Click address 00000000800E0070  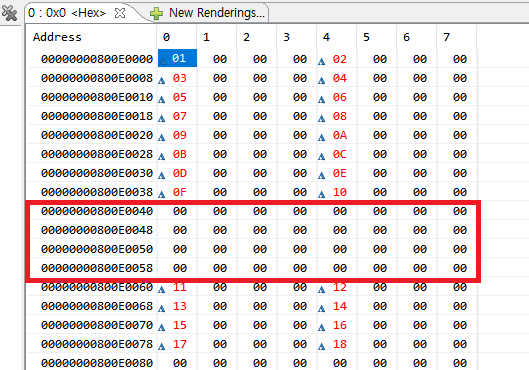(x=97, y=325)
